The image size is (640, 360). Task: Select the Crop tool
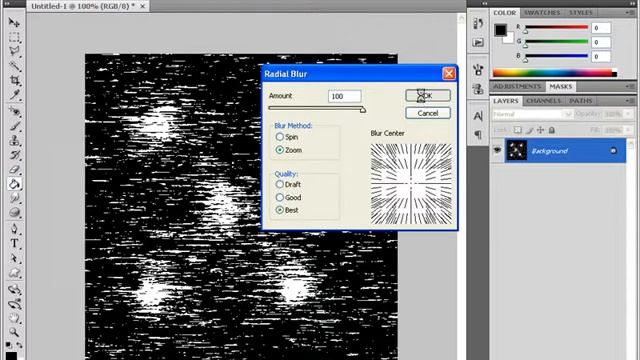[14, 80]
